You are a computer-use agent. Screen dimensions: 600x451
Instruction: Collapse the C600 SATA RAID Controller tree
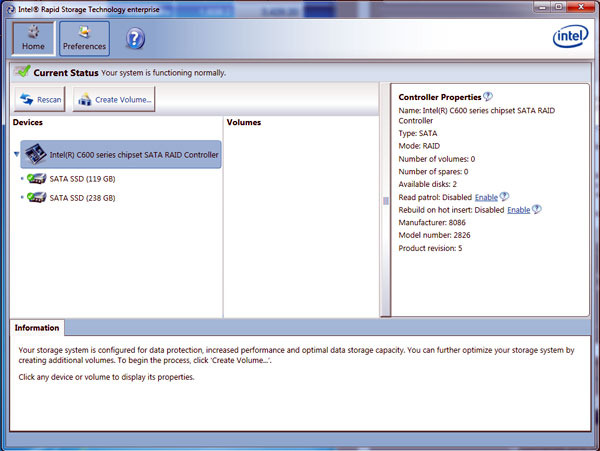(x=16, y=154)
